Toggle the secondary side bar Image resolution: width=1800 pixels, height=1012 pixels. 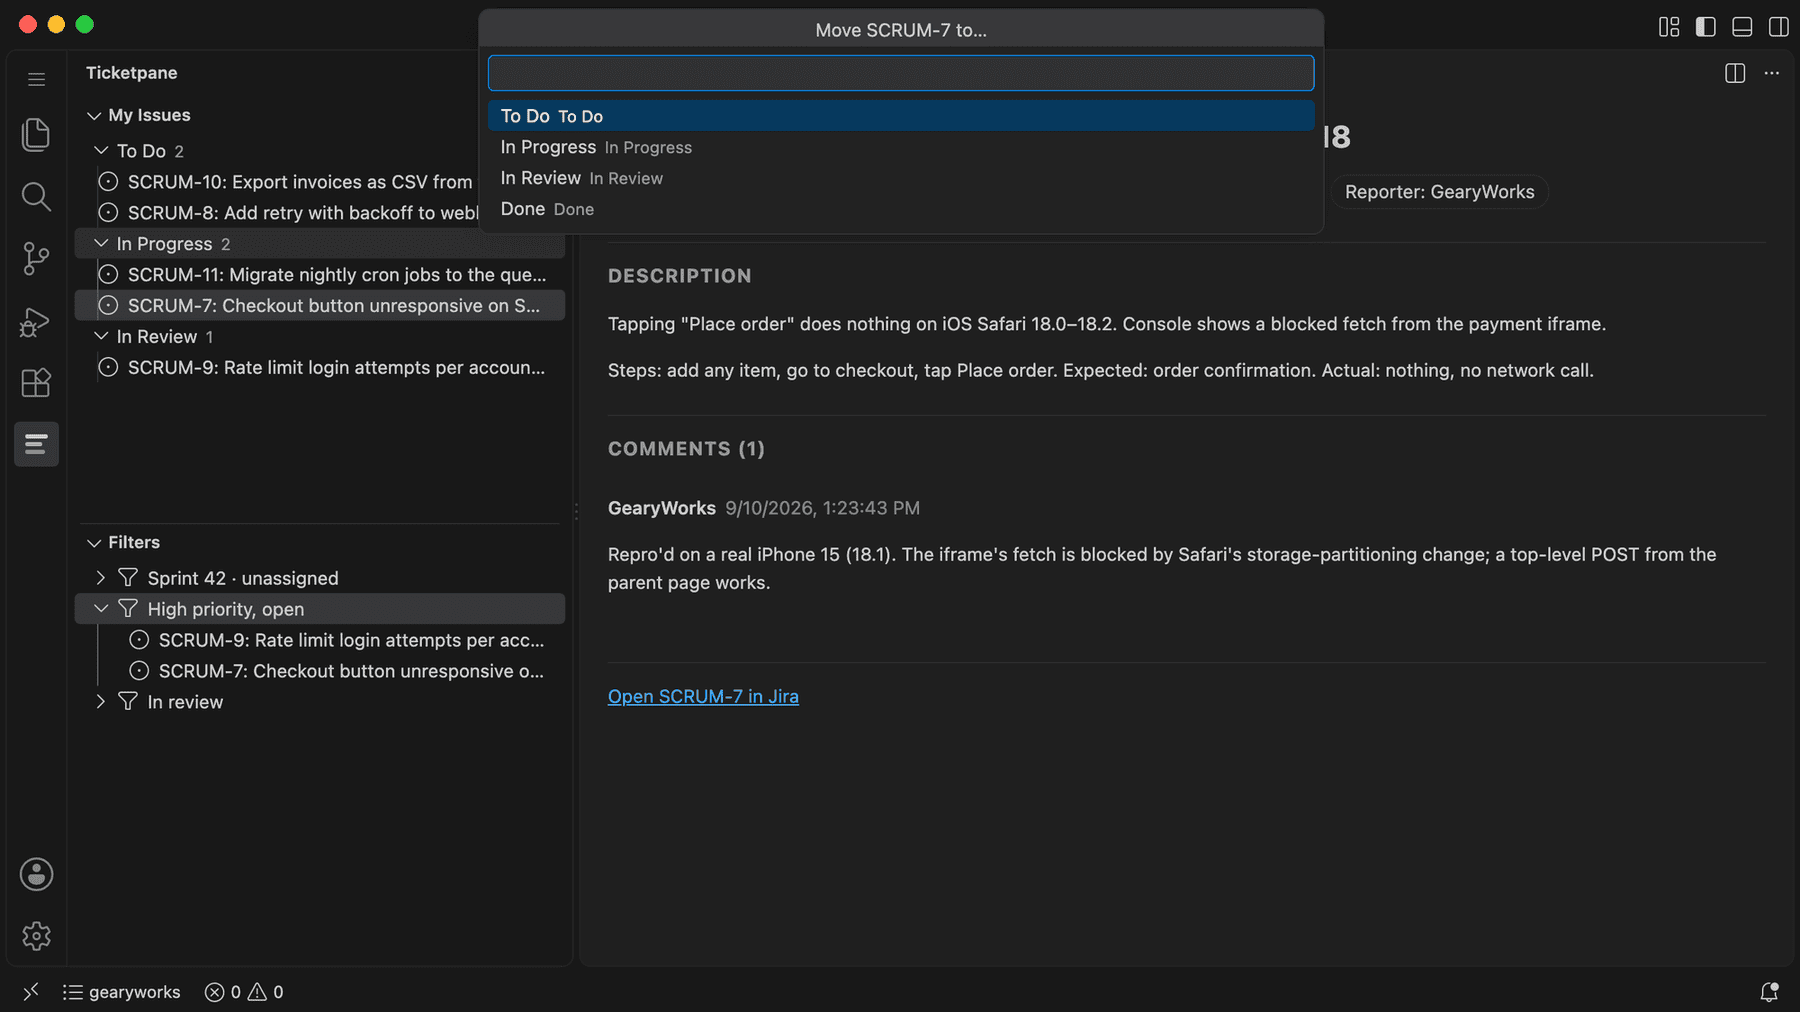tap(1779, 27)
